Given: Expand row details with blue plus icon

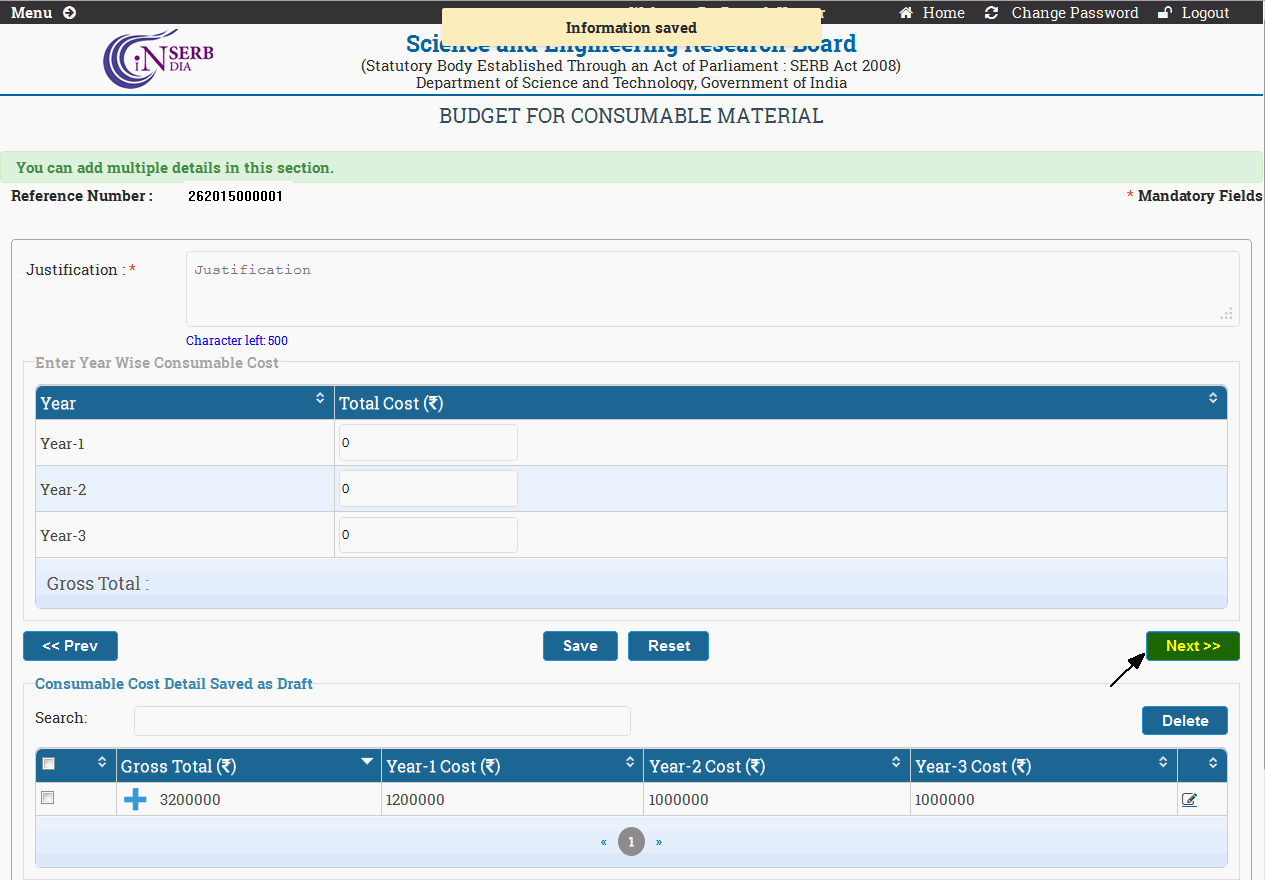Looking at the screenshot, I should pos(135,800).
